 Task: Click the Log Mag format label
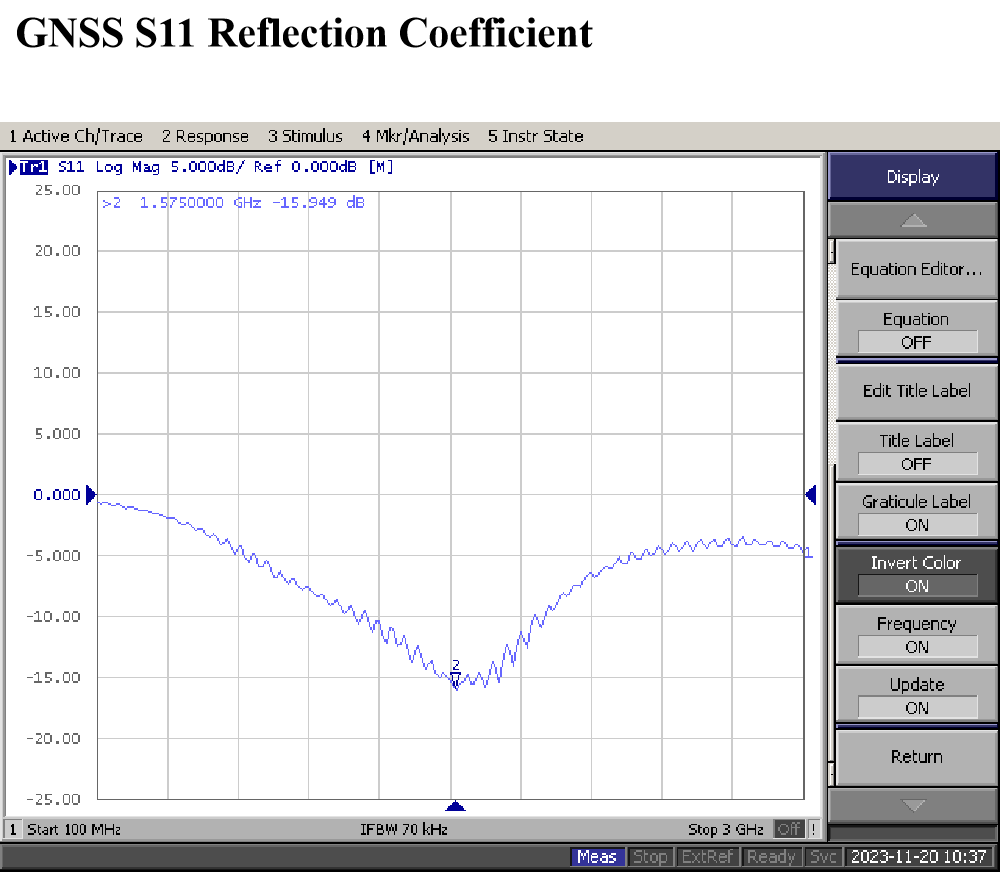click(128, 167)
